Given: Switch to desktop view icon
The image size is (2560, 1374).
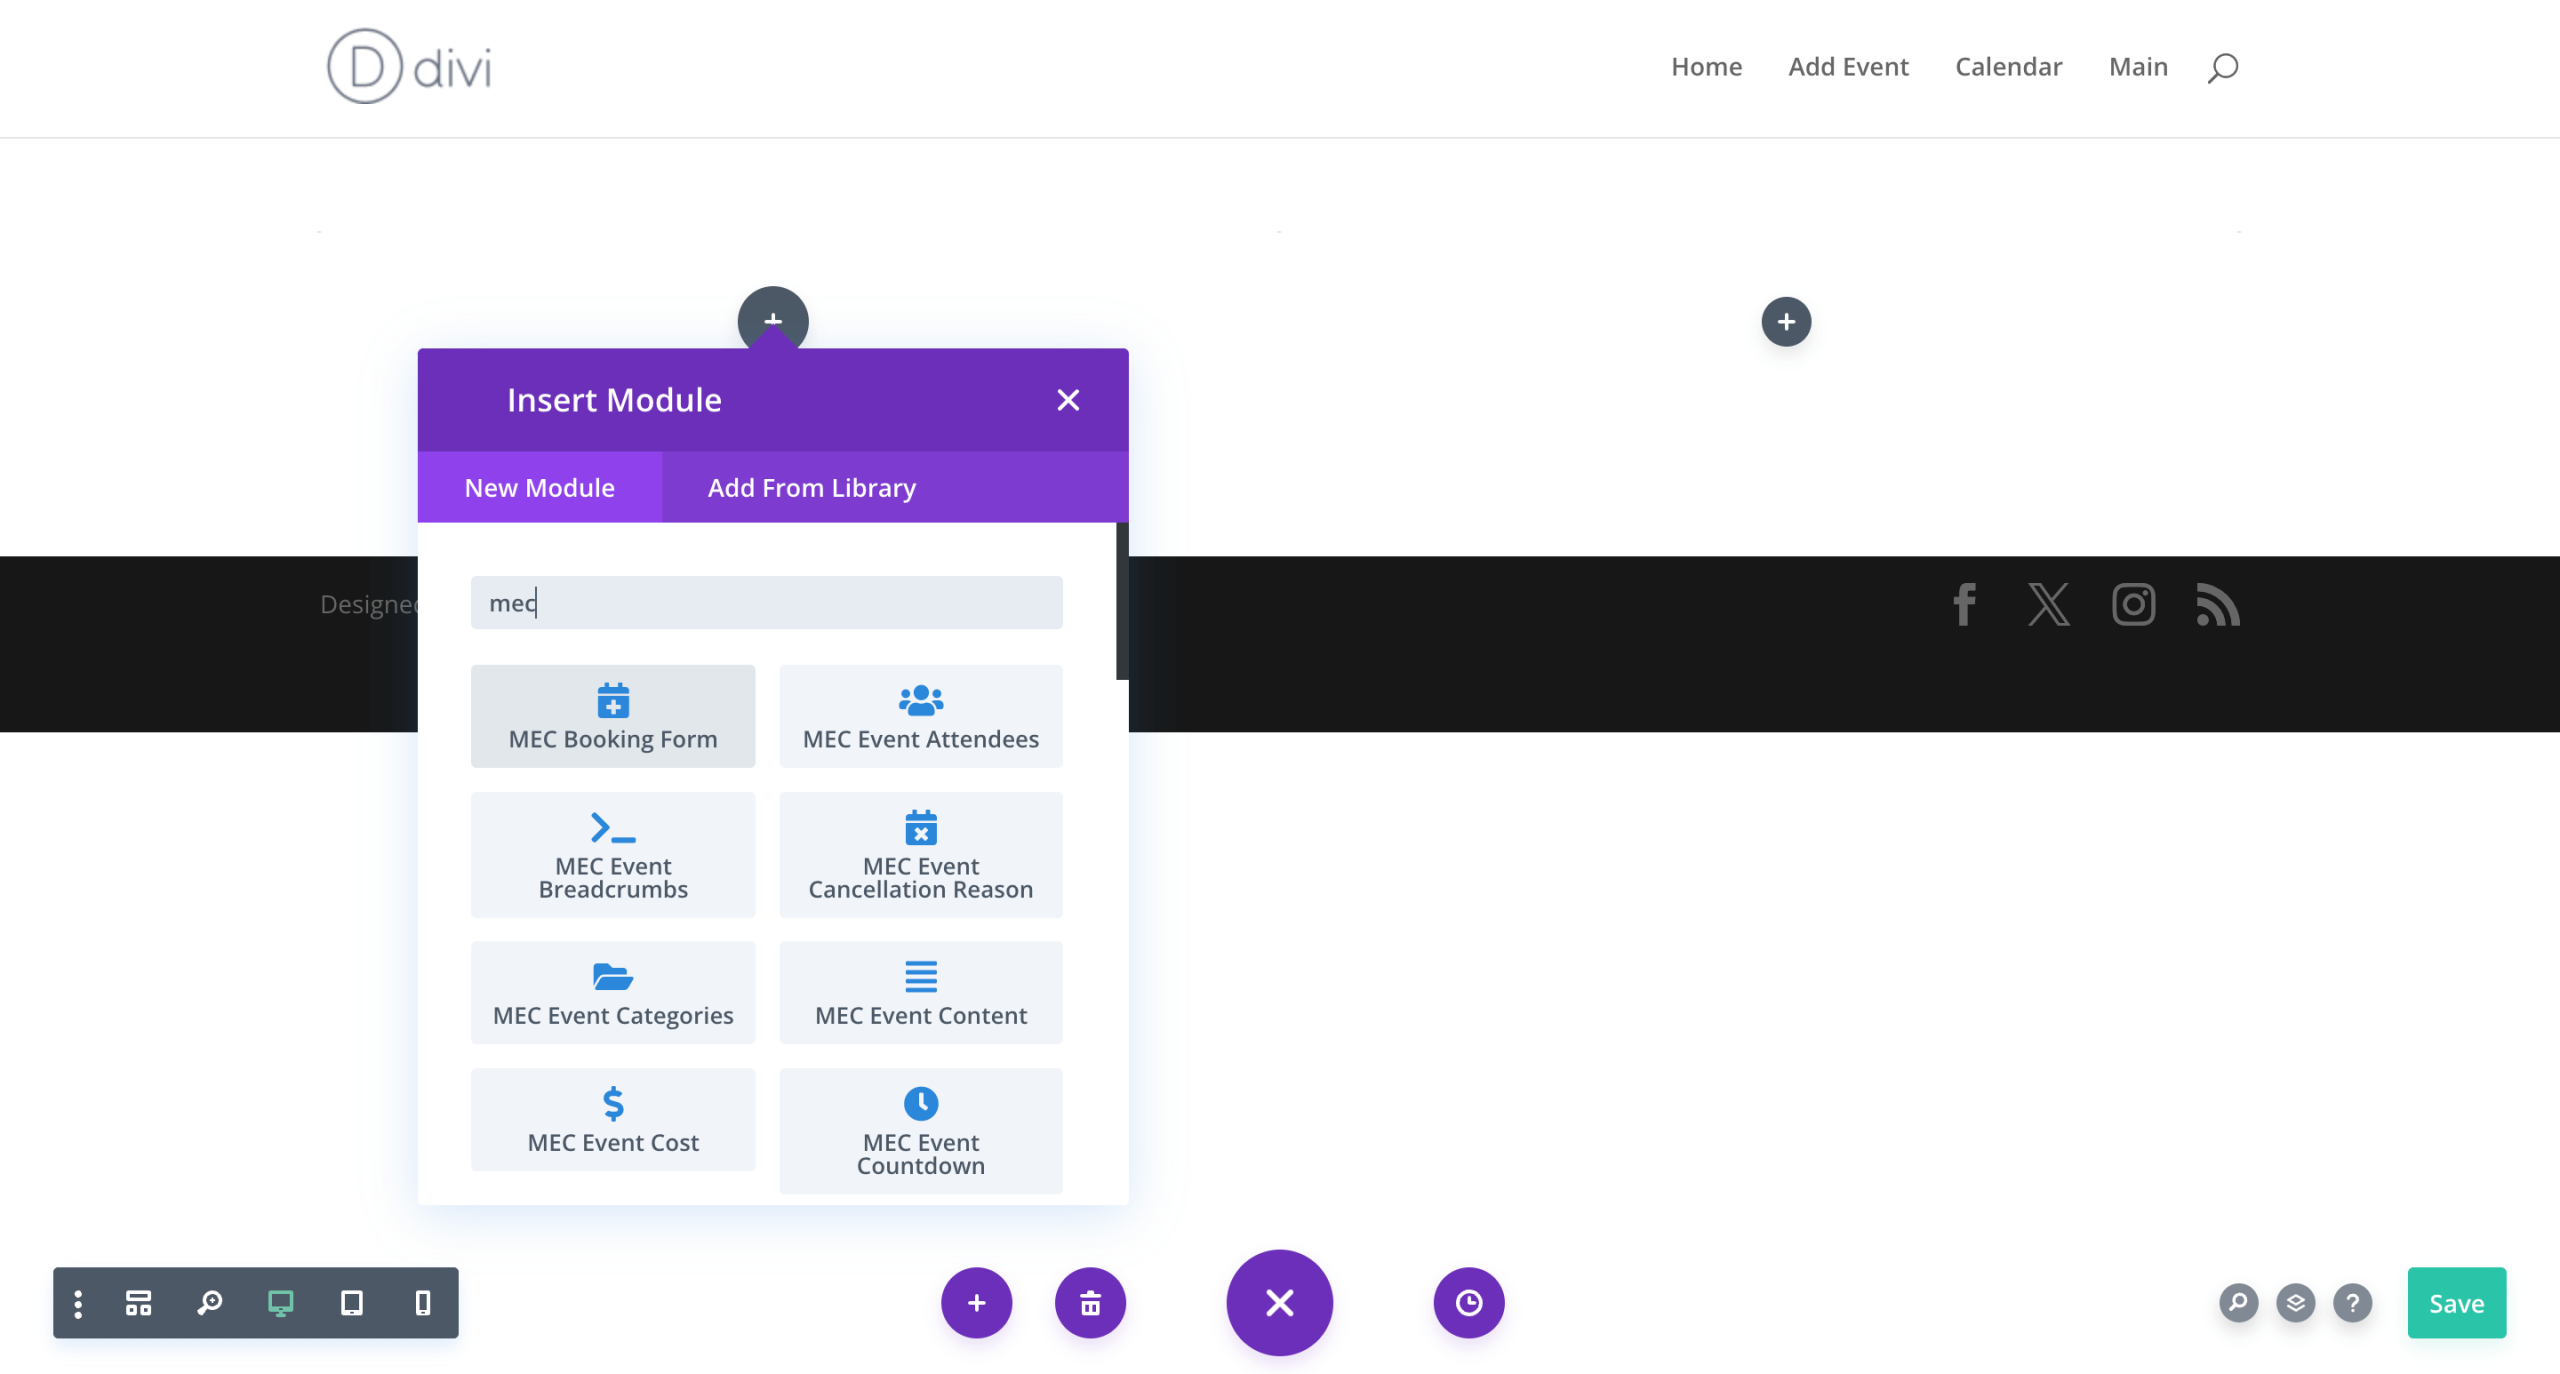Looking at the screenshot, I should coord(281,1302).
